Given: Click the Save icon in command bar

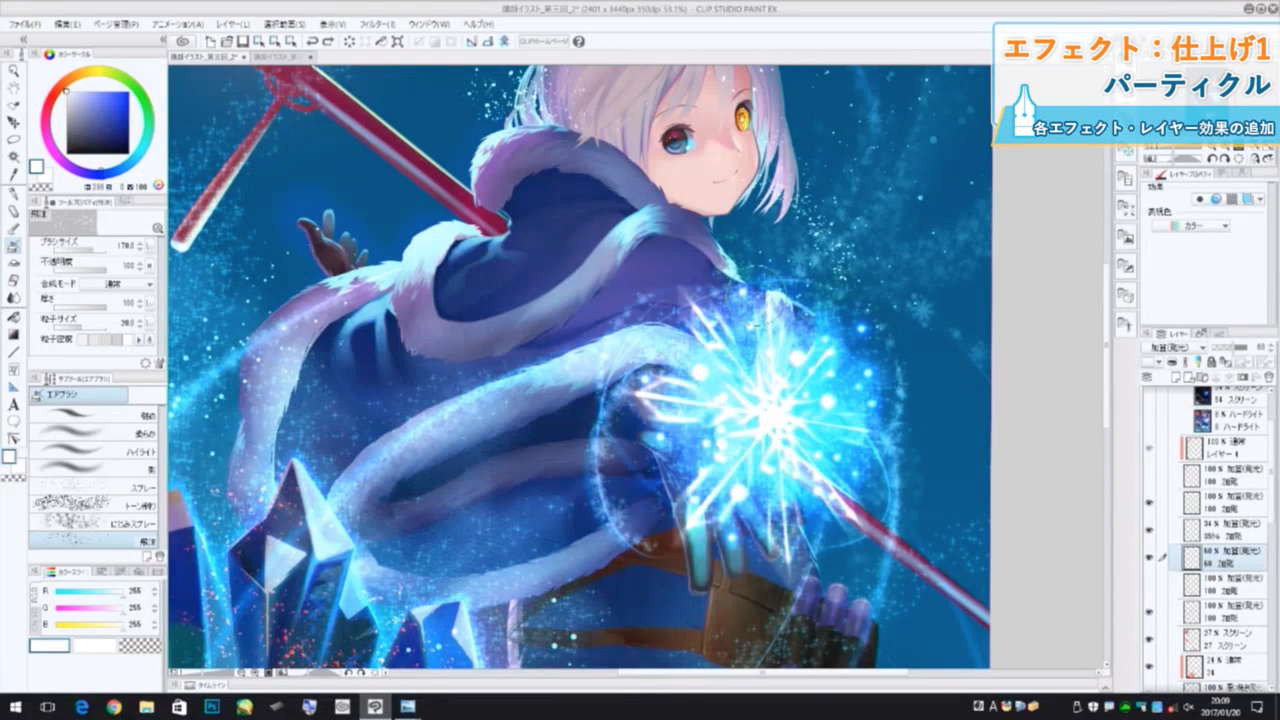Looking at the screenshot, I should click(x=243, y=42).
